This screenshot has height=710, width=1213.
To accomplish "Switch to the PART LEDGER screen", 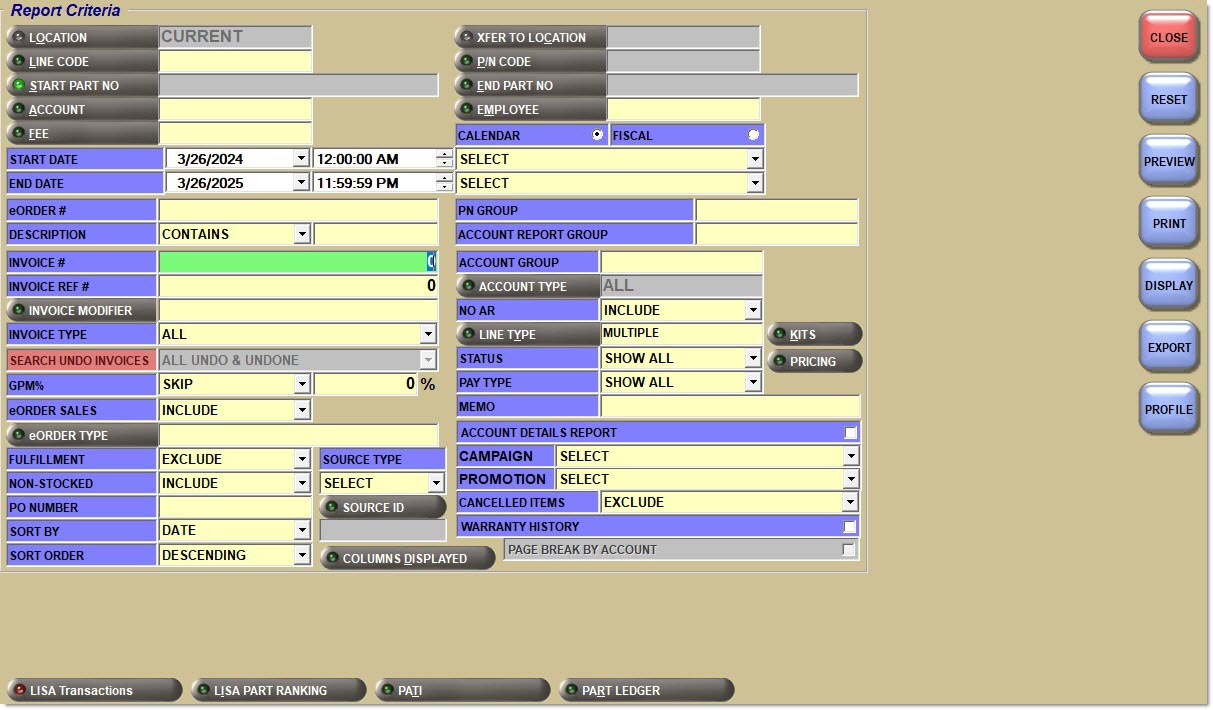I will click(x=646, y=690).
